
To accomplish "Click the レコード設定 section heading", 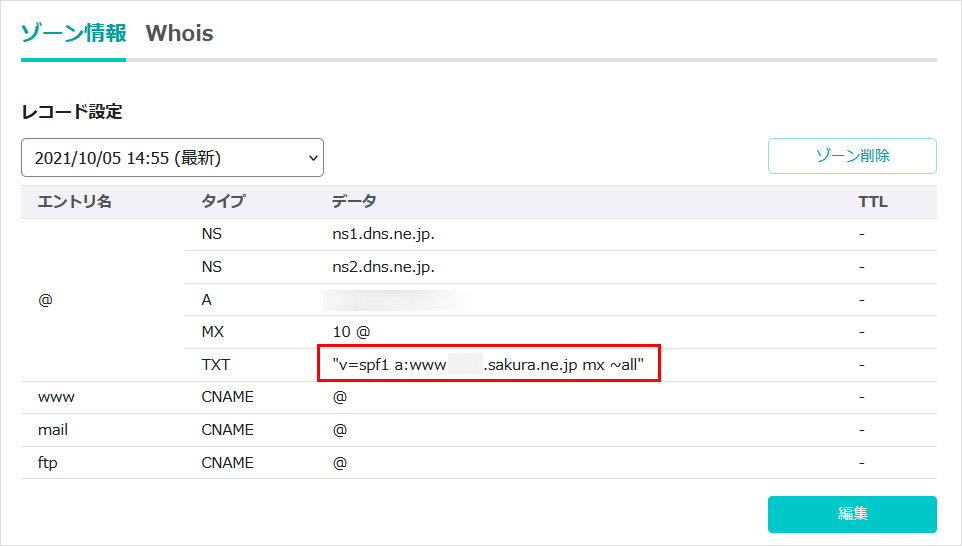I will (x=72, y=112).
